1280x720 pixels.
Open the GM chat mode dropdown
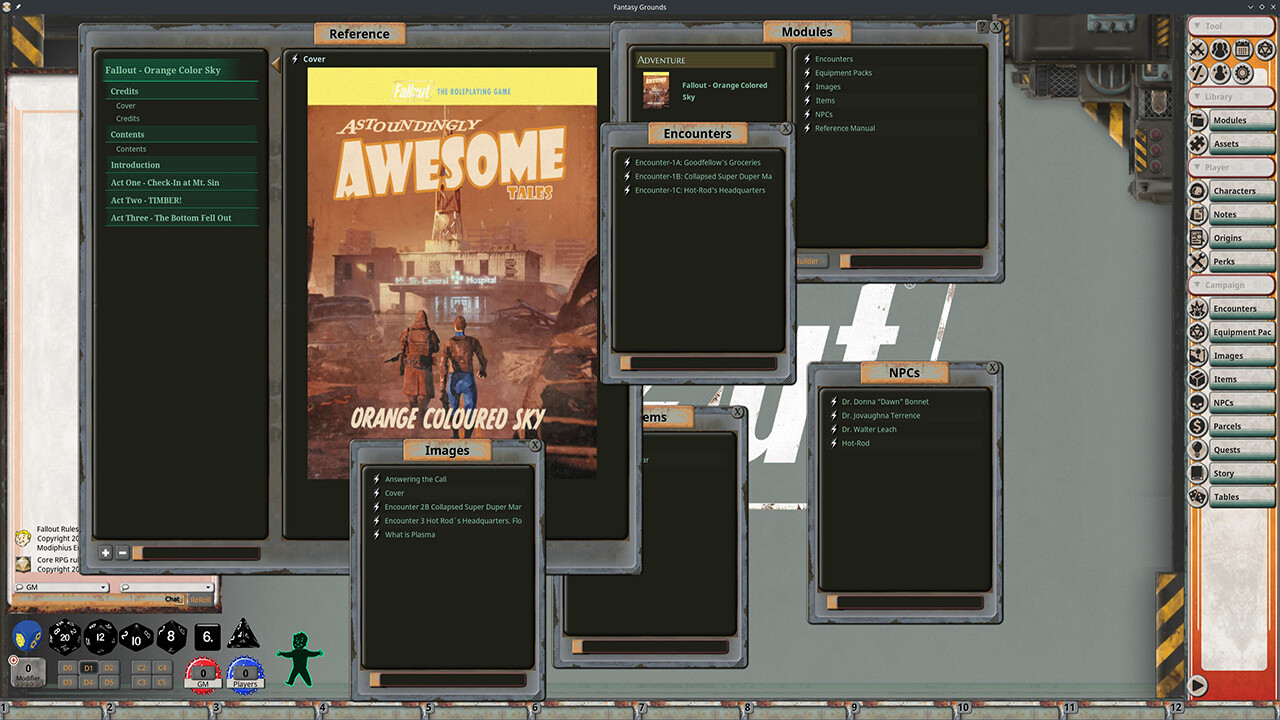point(62,587)
